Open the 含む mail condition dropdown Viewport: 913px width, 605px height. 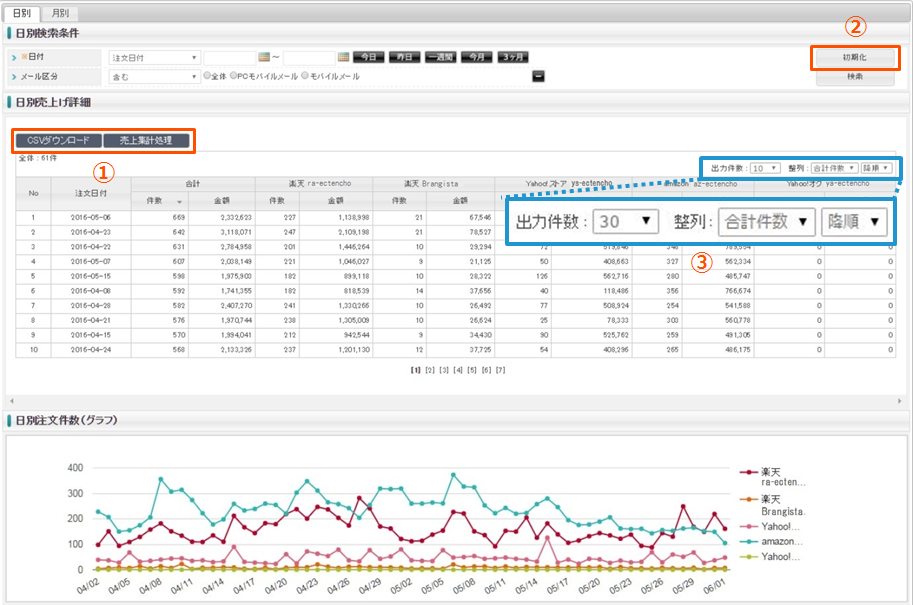(154, 76)
